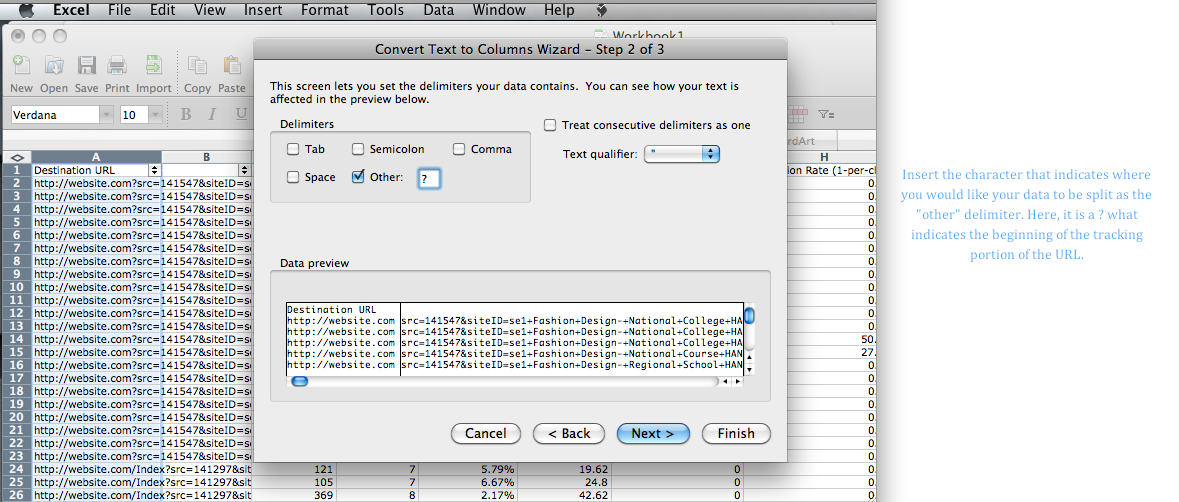Click cell A1 containing Destination URL
The height and width of the screenshot is (502, 1179).
[95, 171]
